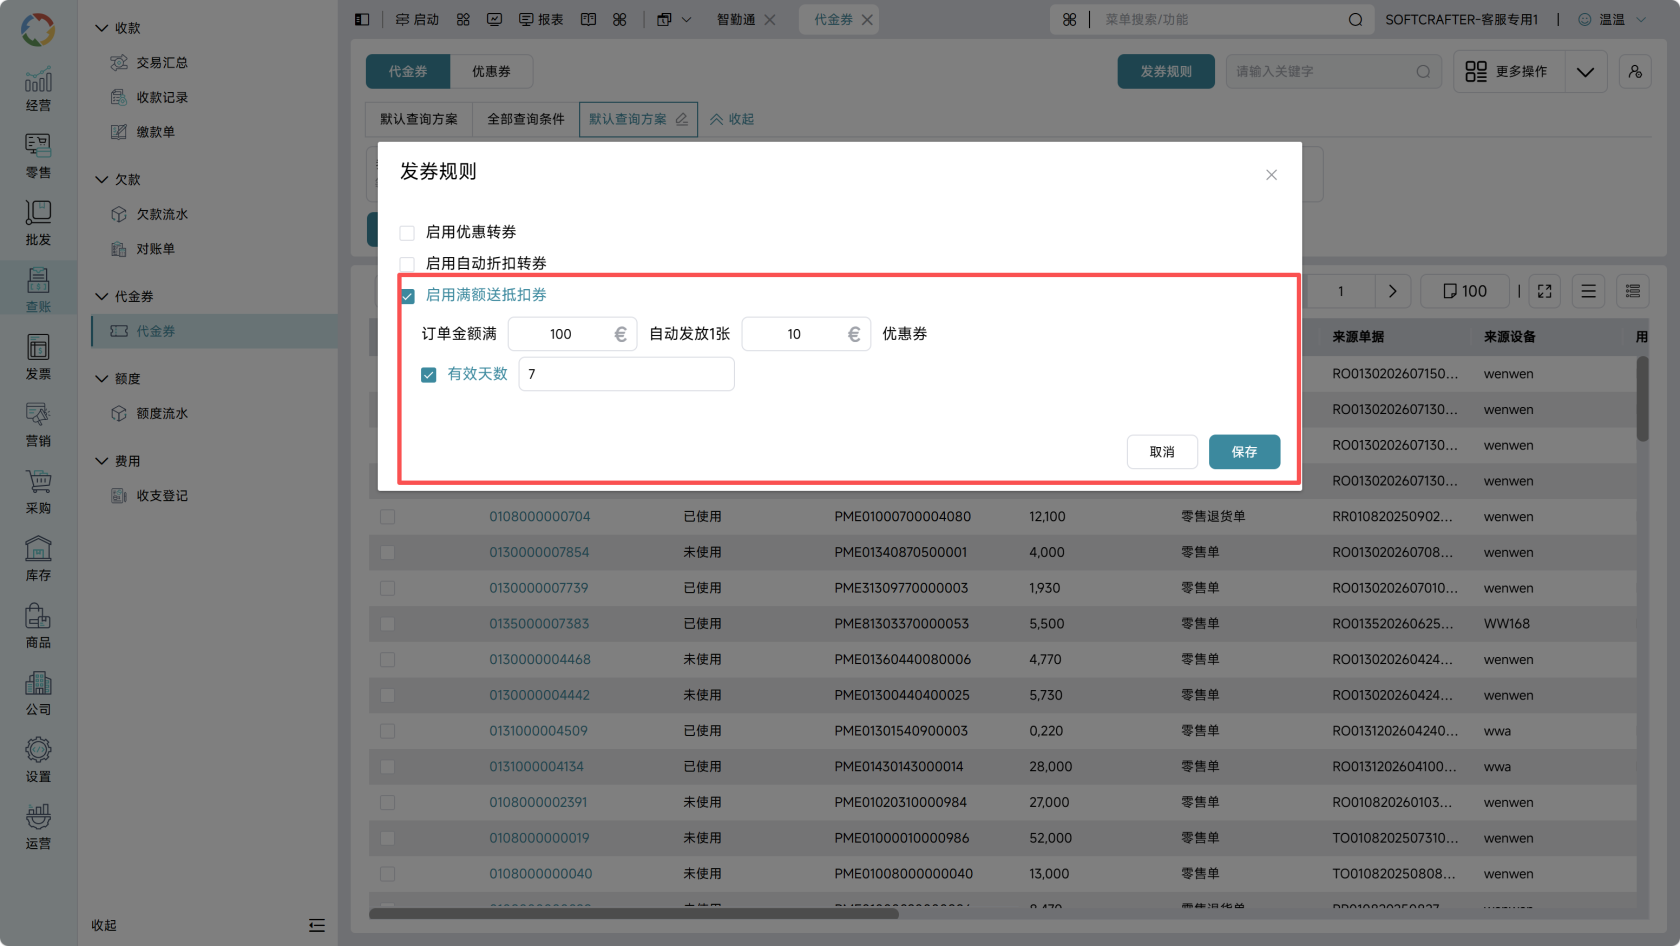Collapse the 欠款 tree group
This screenshot has height=946, width=1680.
101,179
